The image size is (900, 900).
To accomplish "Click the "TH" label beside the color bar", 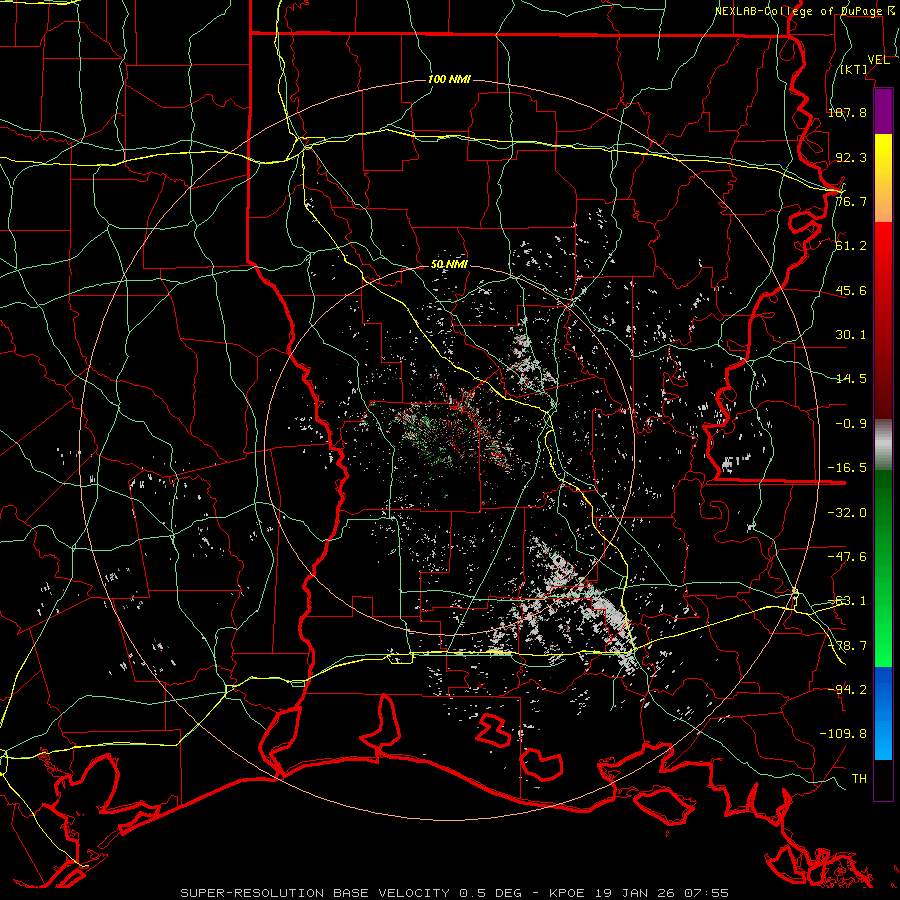I will (x=859, y=779).
